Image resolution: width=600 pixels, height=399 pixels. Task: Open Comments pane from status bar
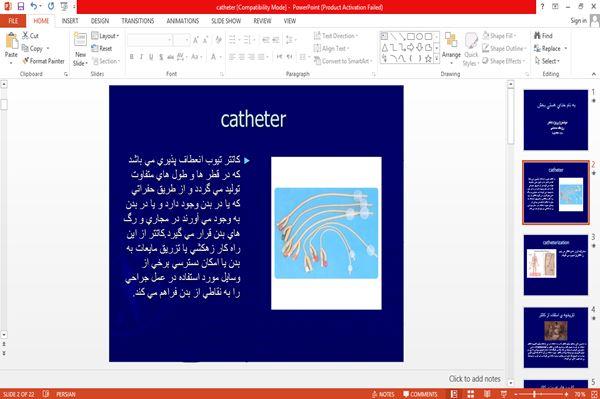[x=420, y=394]
